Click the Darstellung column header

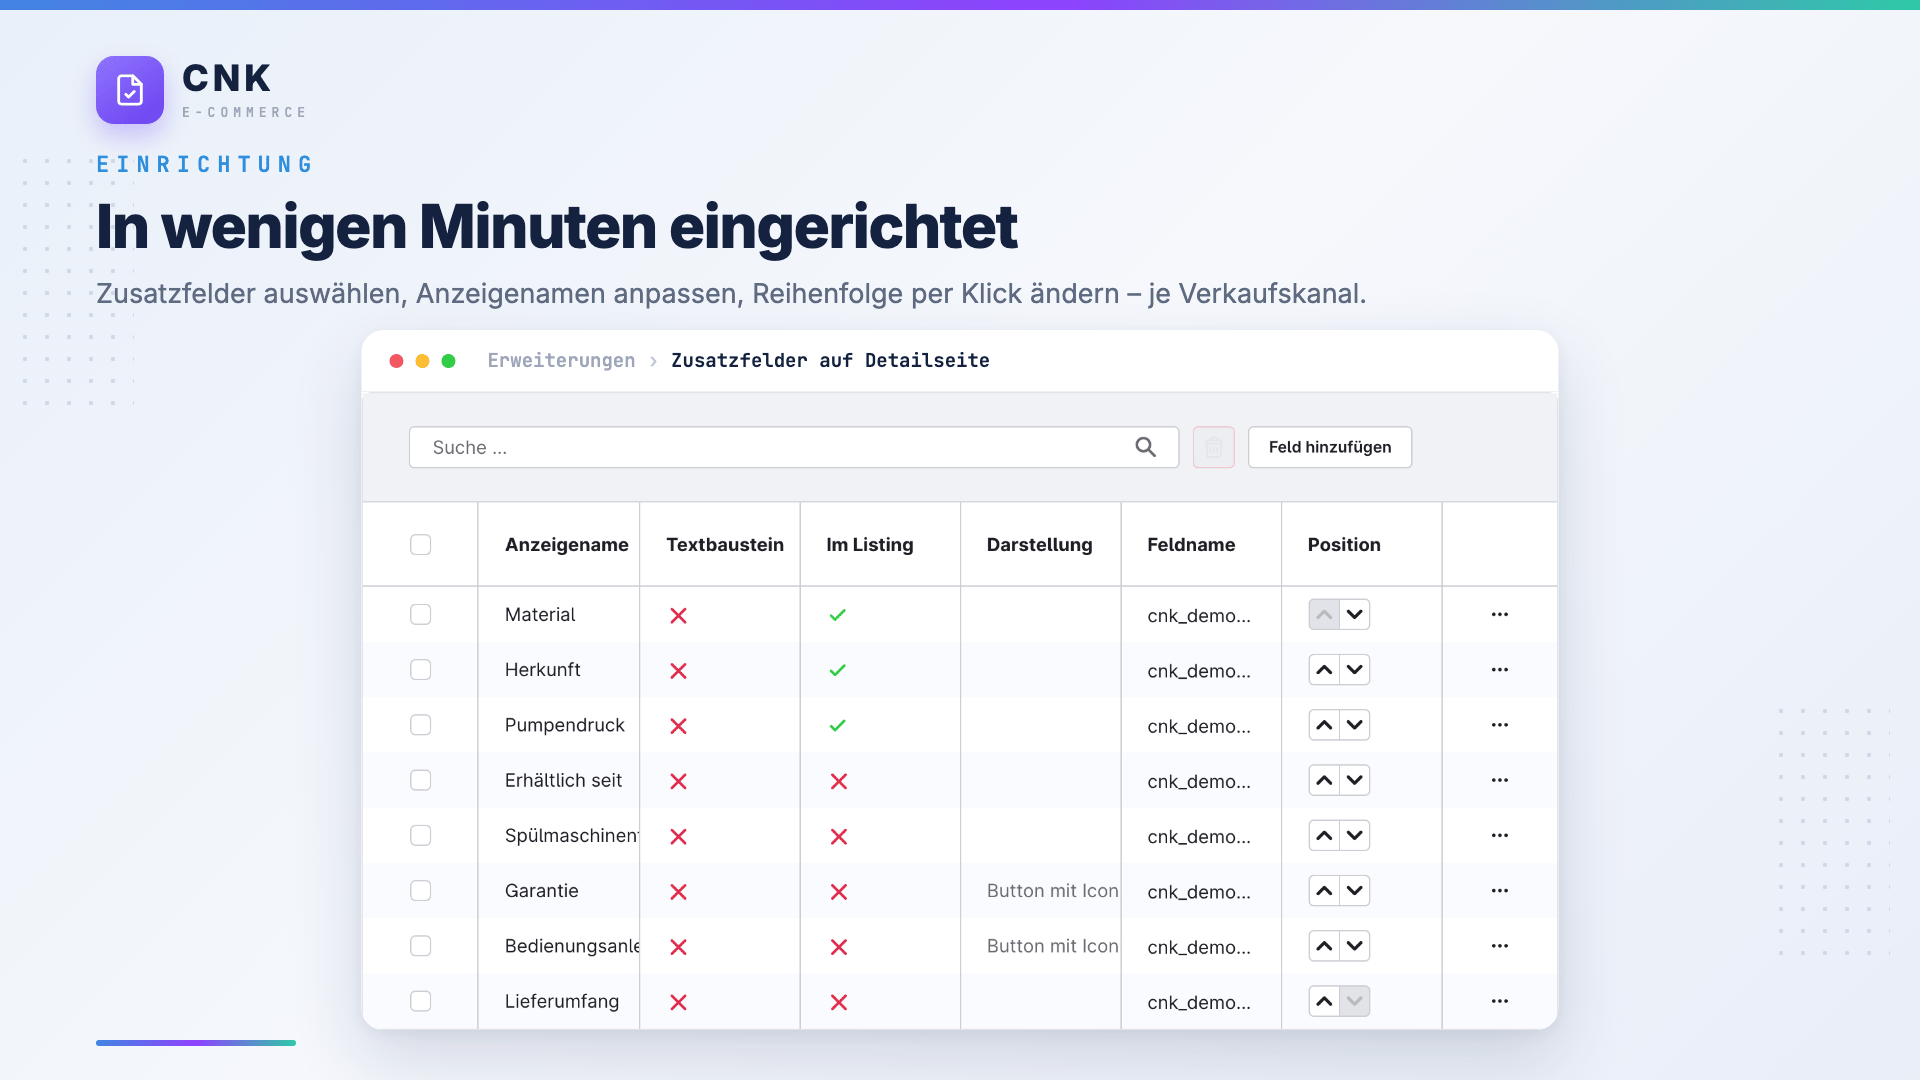[x=1039, y=544]
